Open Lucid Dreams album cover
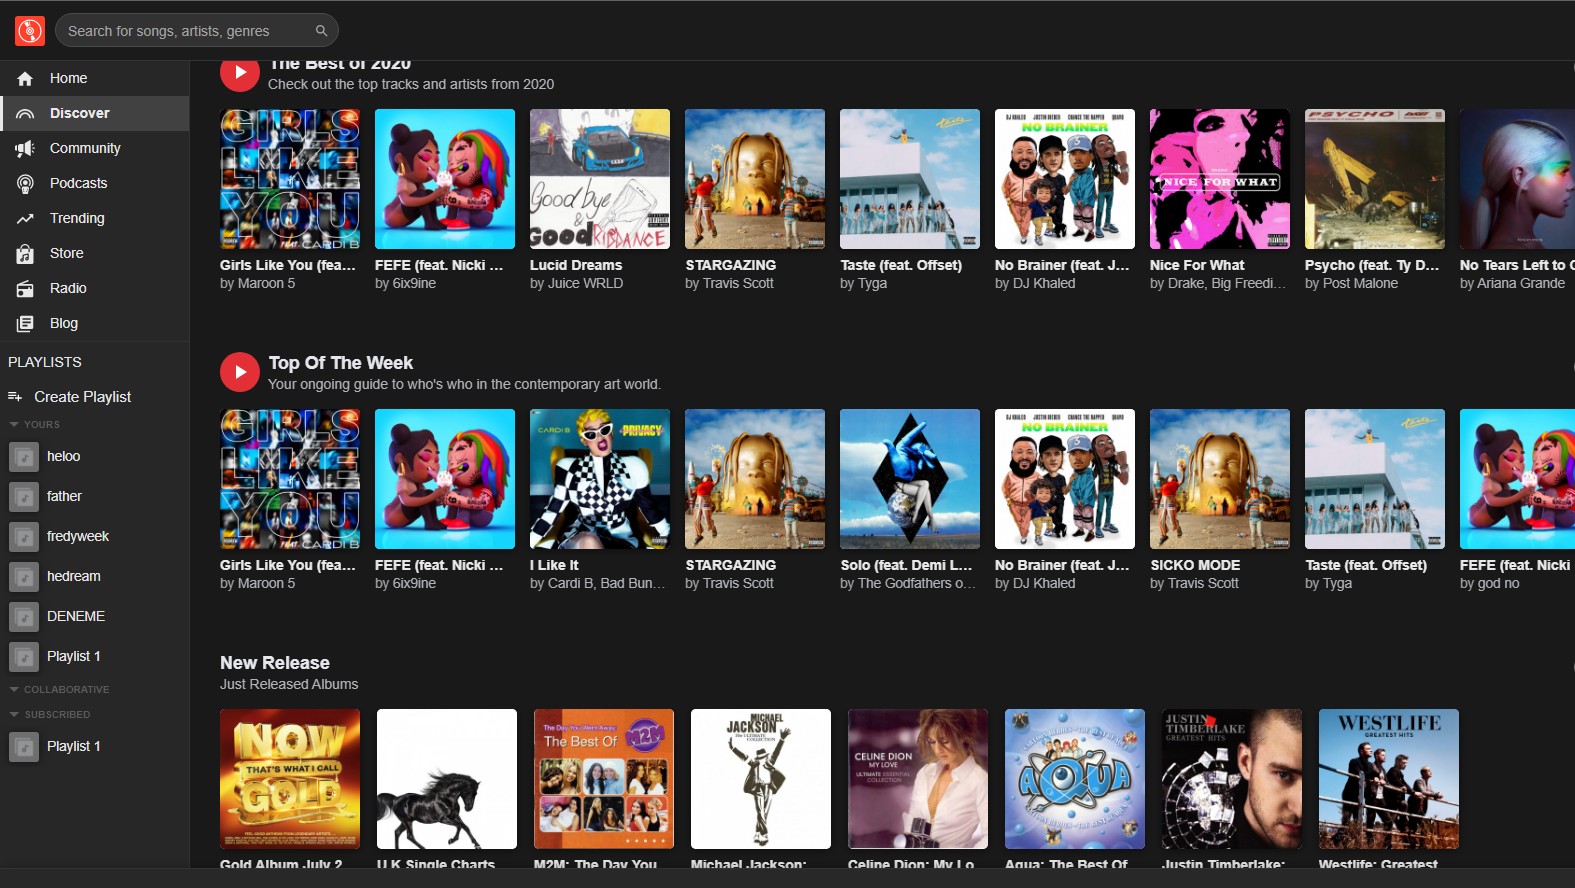Viewport: 1575px width, 888px height. [599, 179]
